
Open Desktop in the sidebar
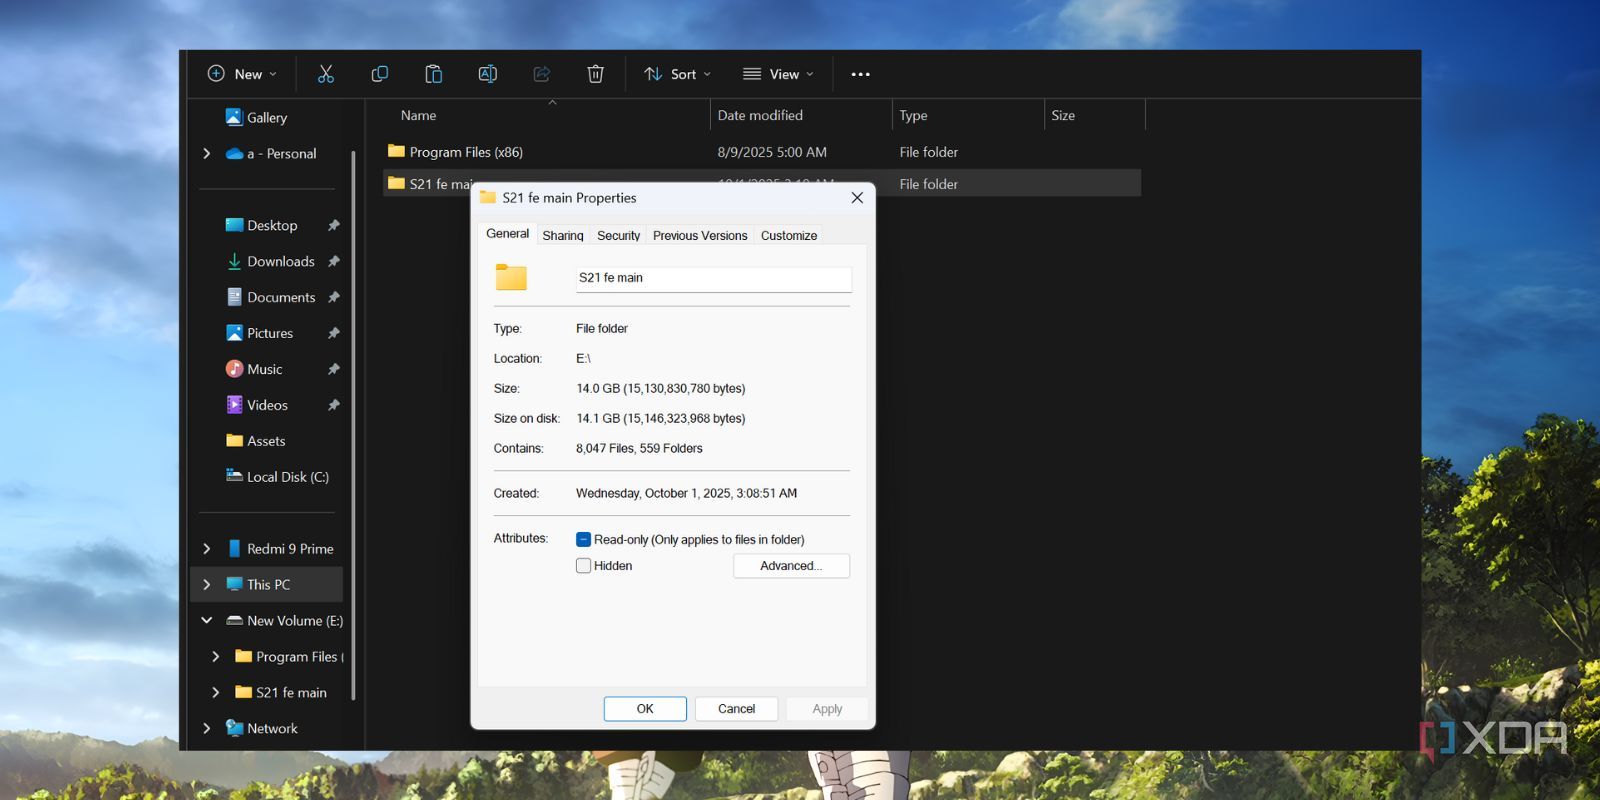pos(261,225)
